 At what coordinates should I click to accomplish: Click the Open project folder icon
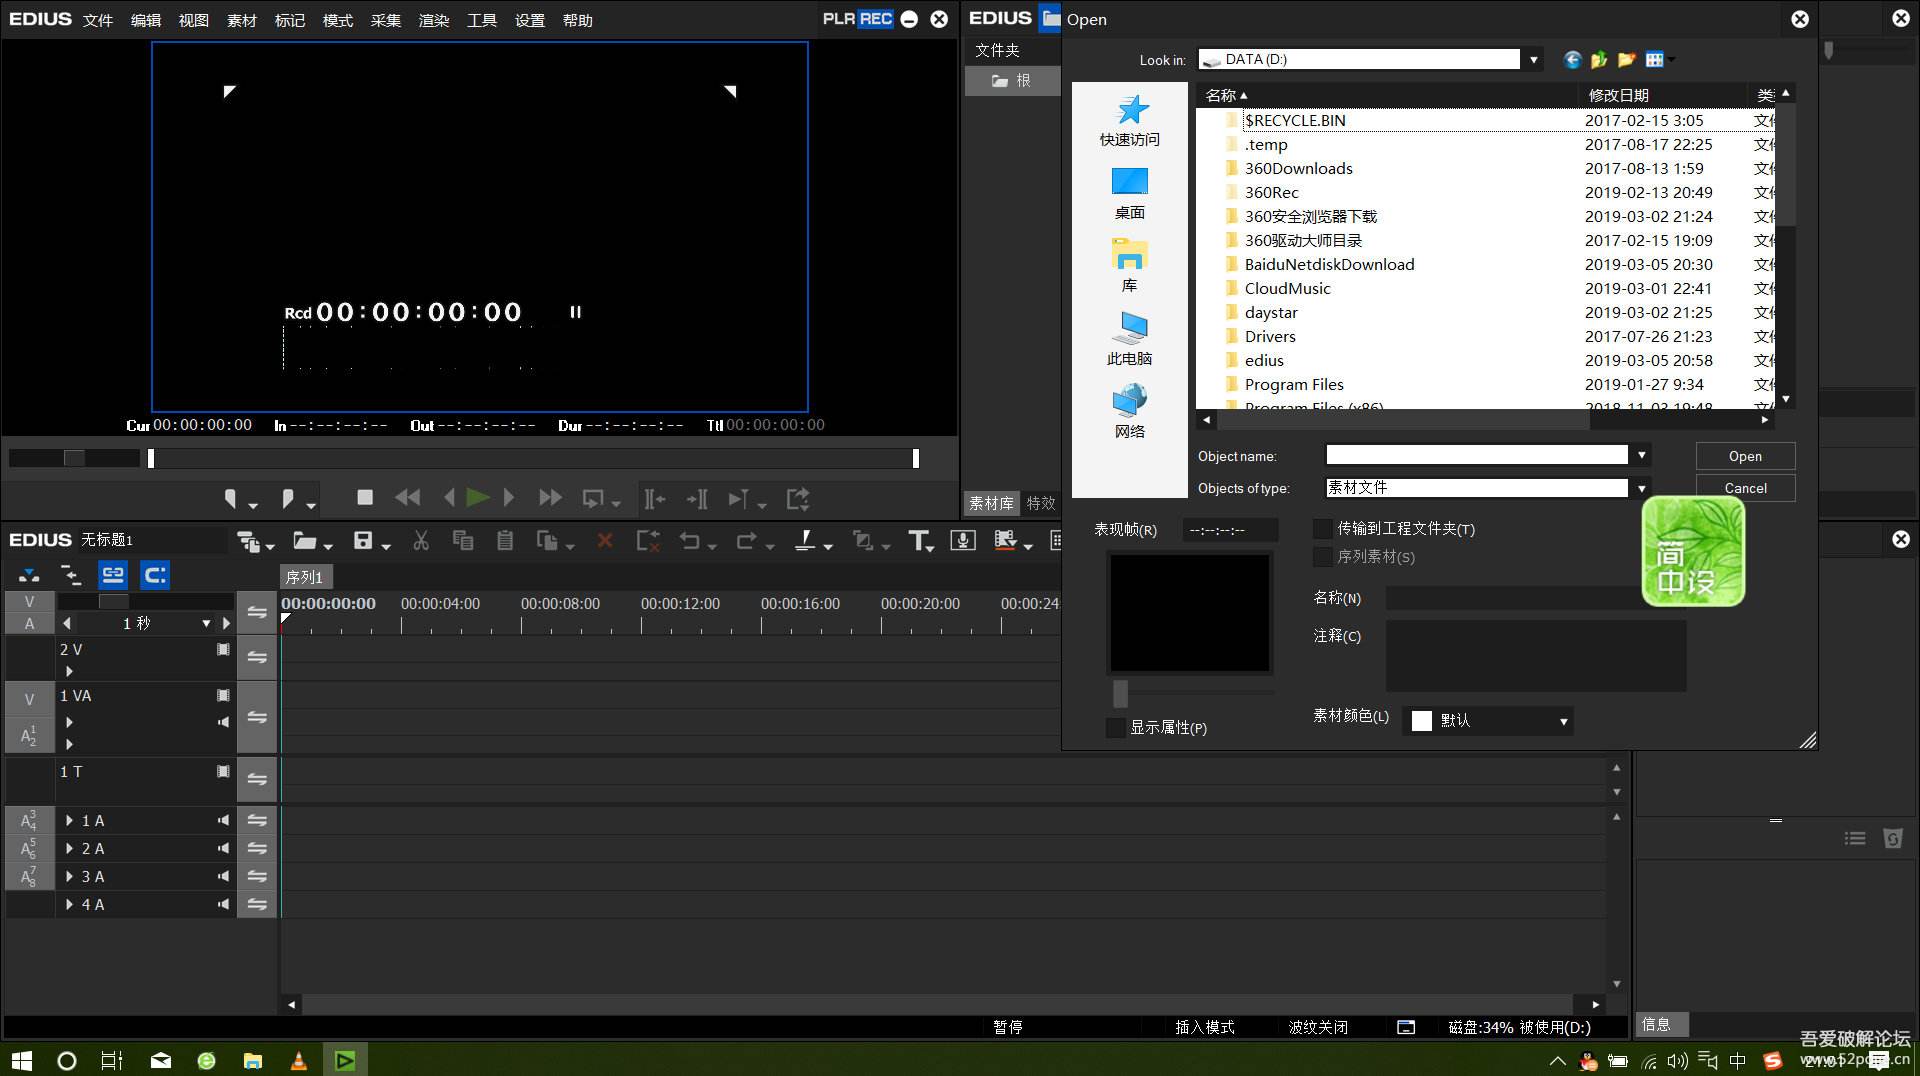click(x=305, y=541)
